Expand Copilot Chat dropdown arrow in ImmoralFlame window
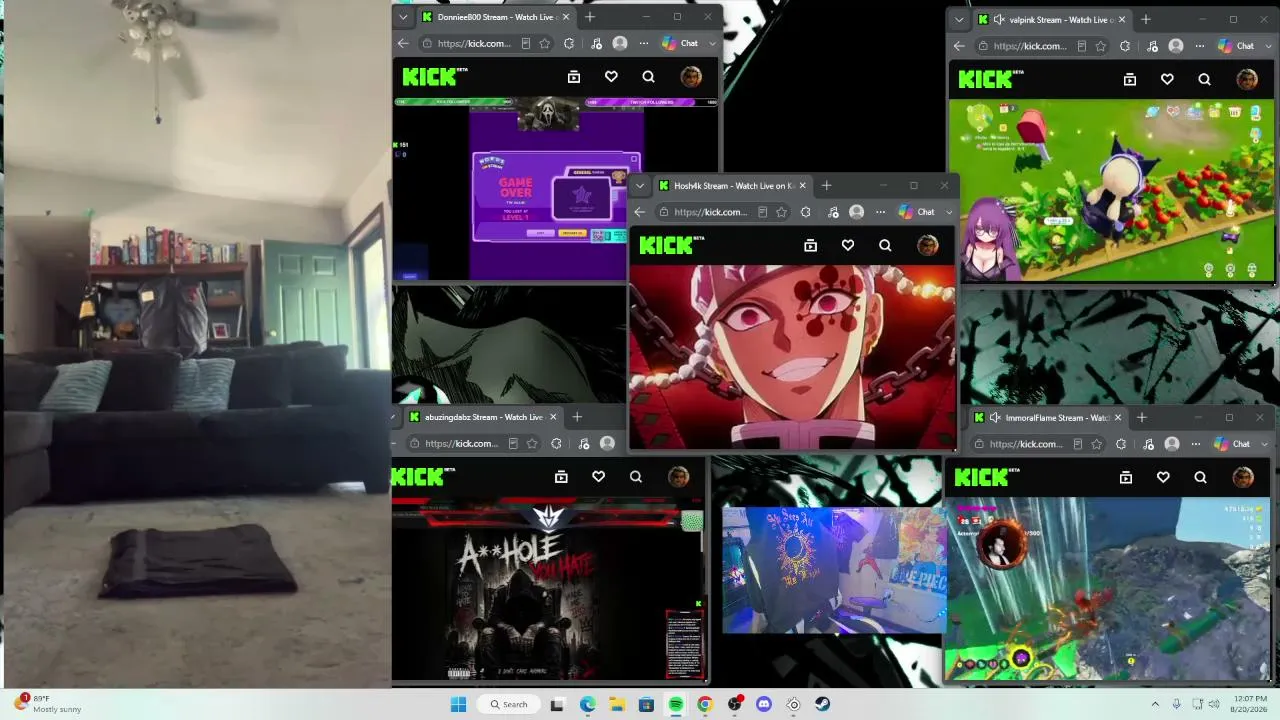The width and height of the screenshot is (1280, 720). click(x=1265, y=444)
